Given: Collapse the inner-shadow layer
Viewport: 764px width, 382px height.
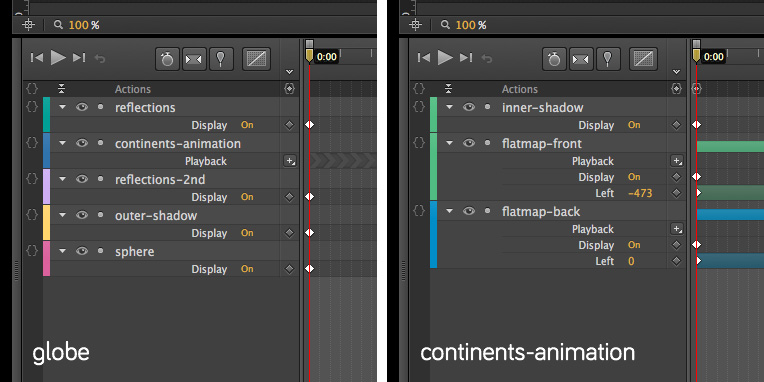Looking at the screenshot, I should (x=449, y=107).
